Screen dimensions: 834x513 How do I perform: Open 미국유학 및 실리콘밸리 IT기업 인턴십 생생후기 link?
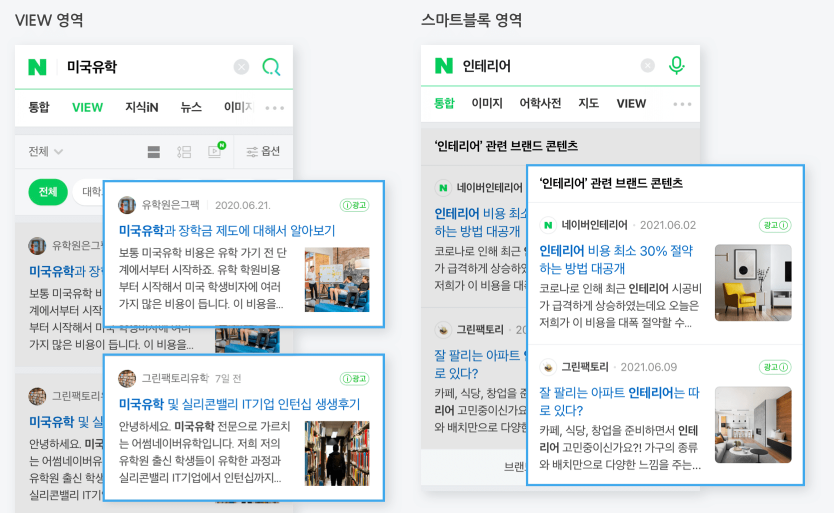click(239, 404)
